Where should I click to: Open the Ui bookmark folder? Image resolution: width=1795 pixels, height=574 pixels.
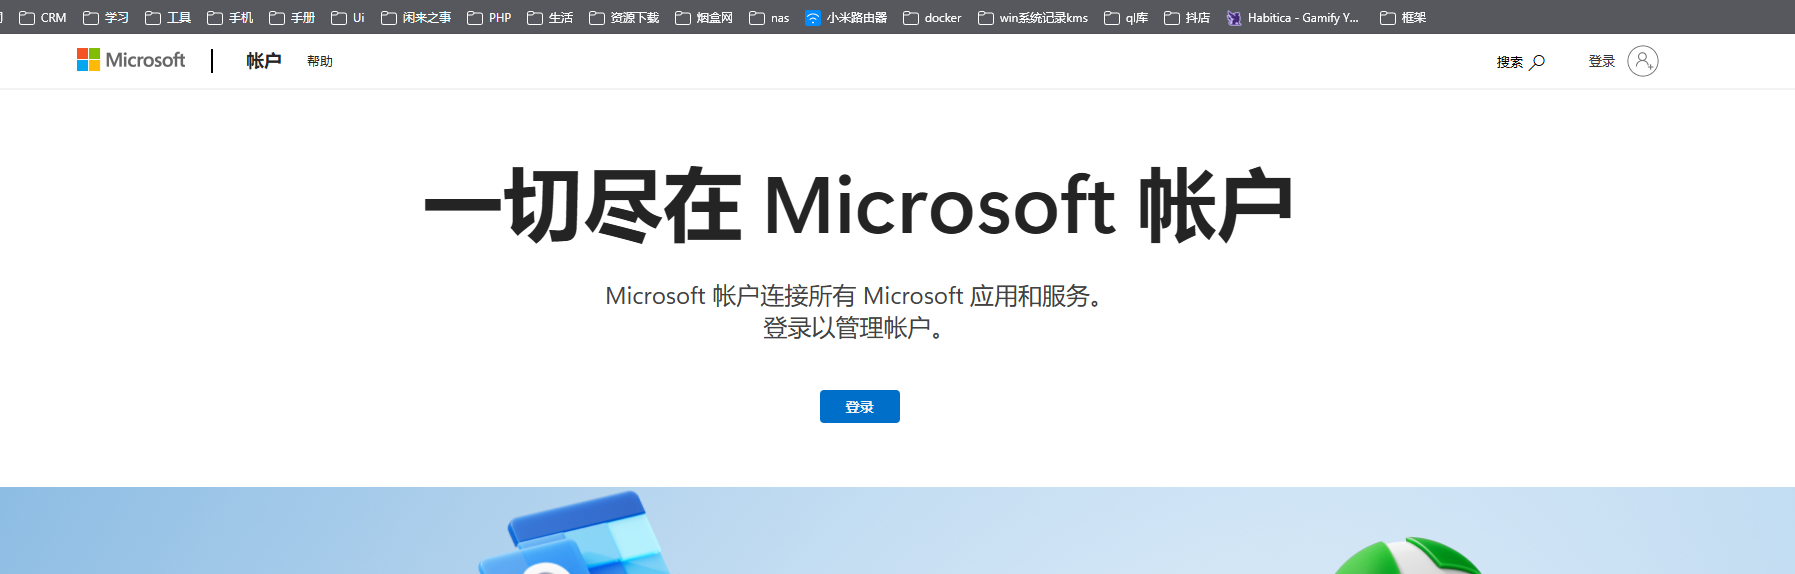pos(348,17)
